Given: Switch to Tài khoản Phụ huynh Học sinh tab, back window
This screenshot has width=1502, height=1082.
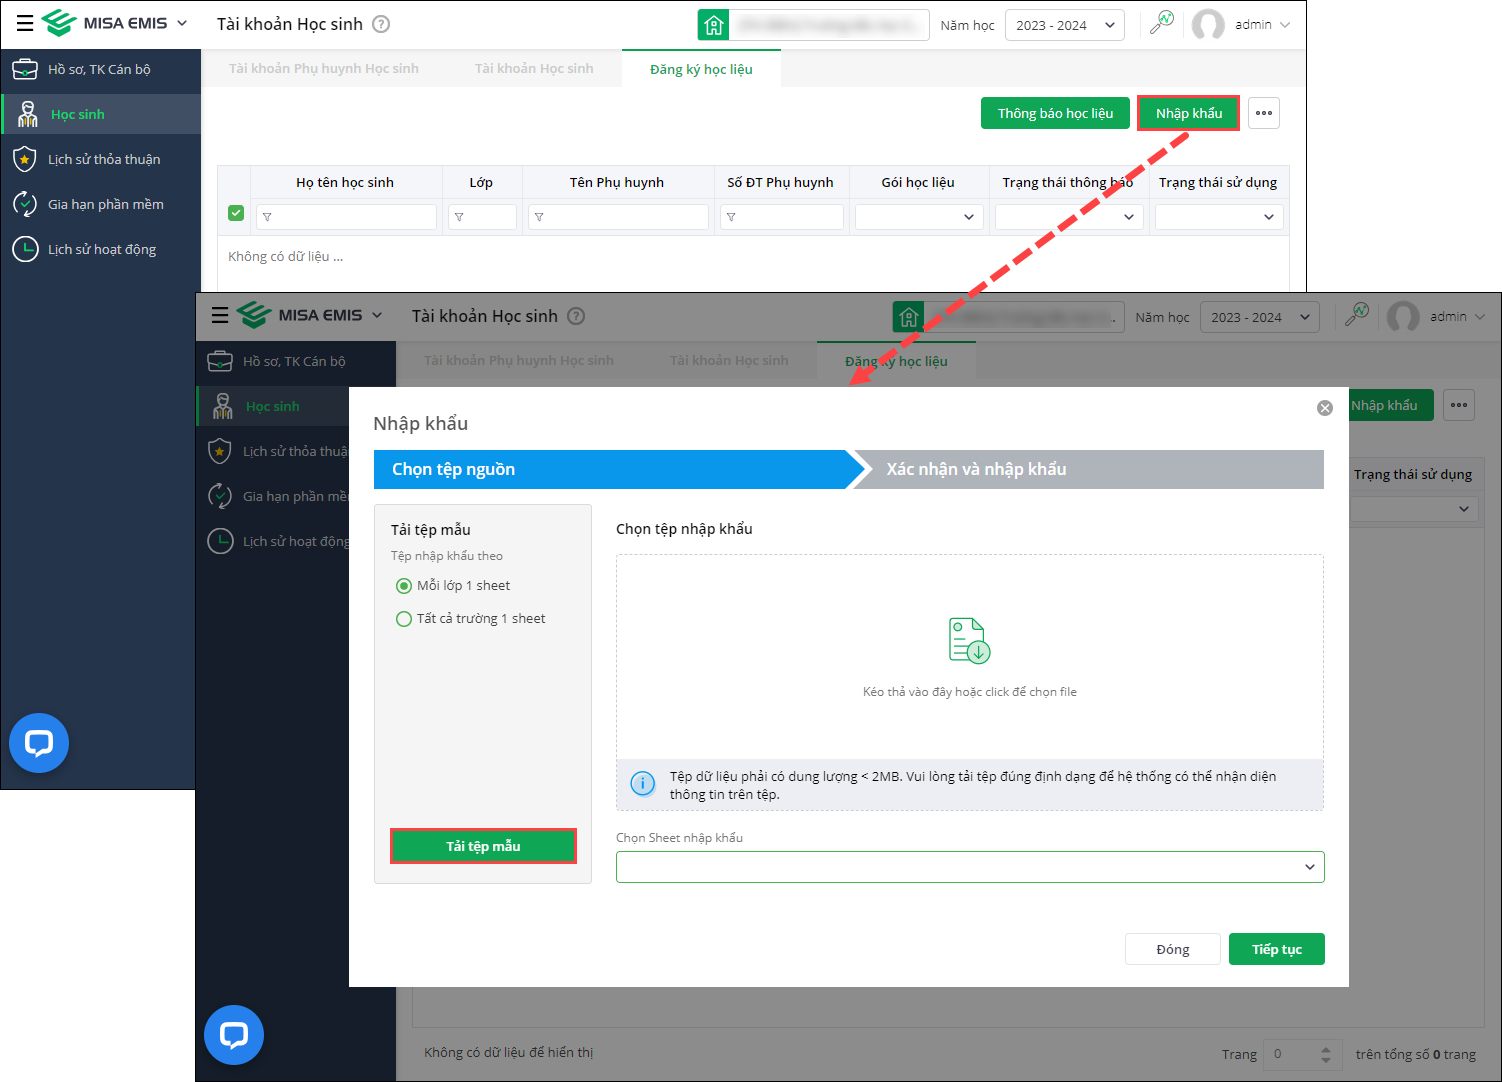Looking at the screenshot, I should tap(324, 68).
